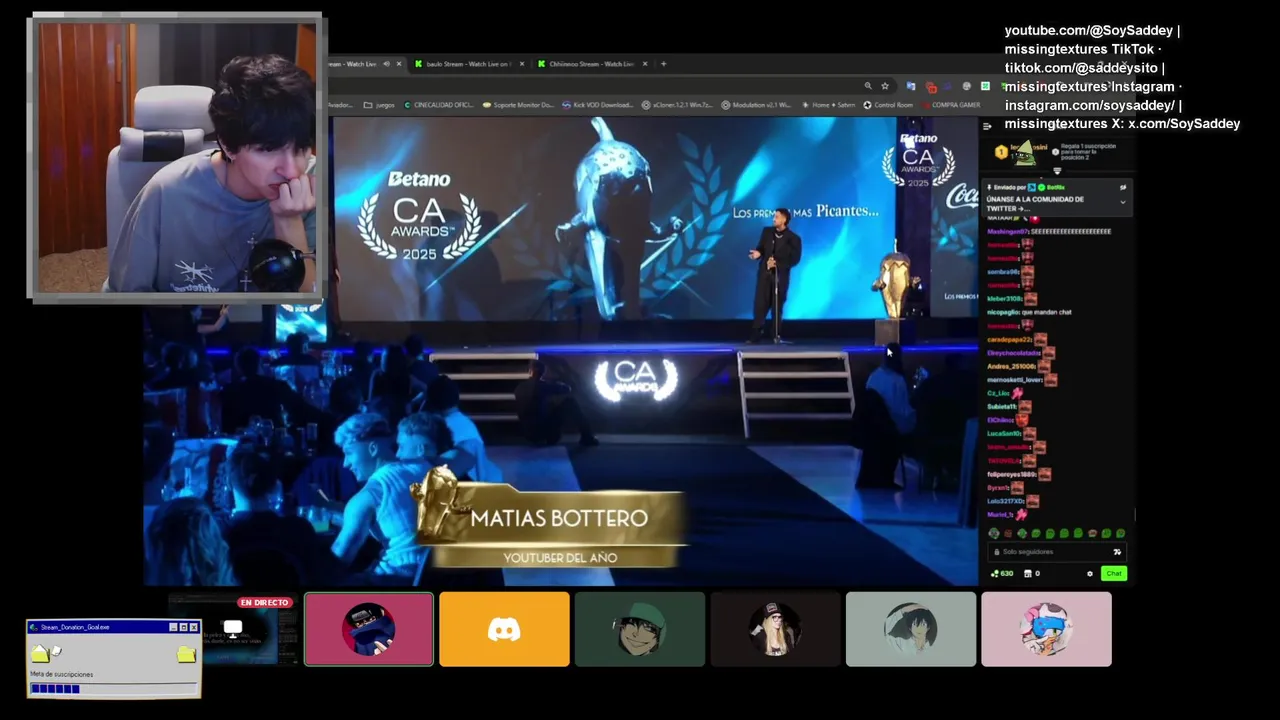Select the gray anime avatar tile

tap(911, 629)
